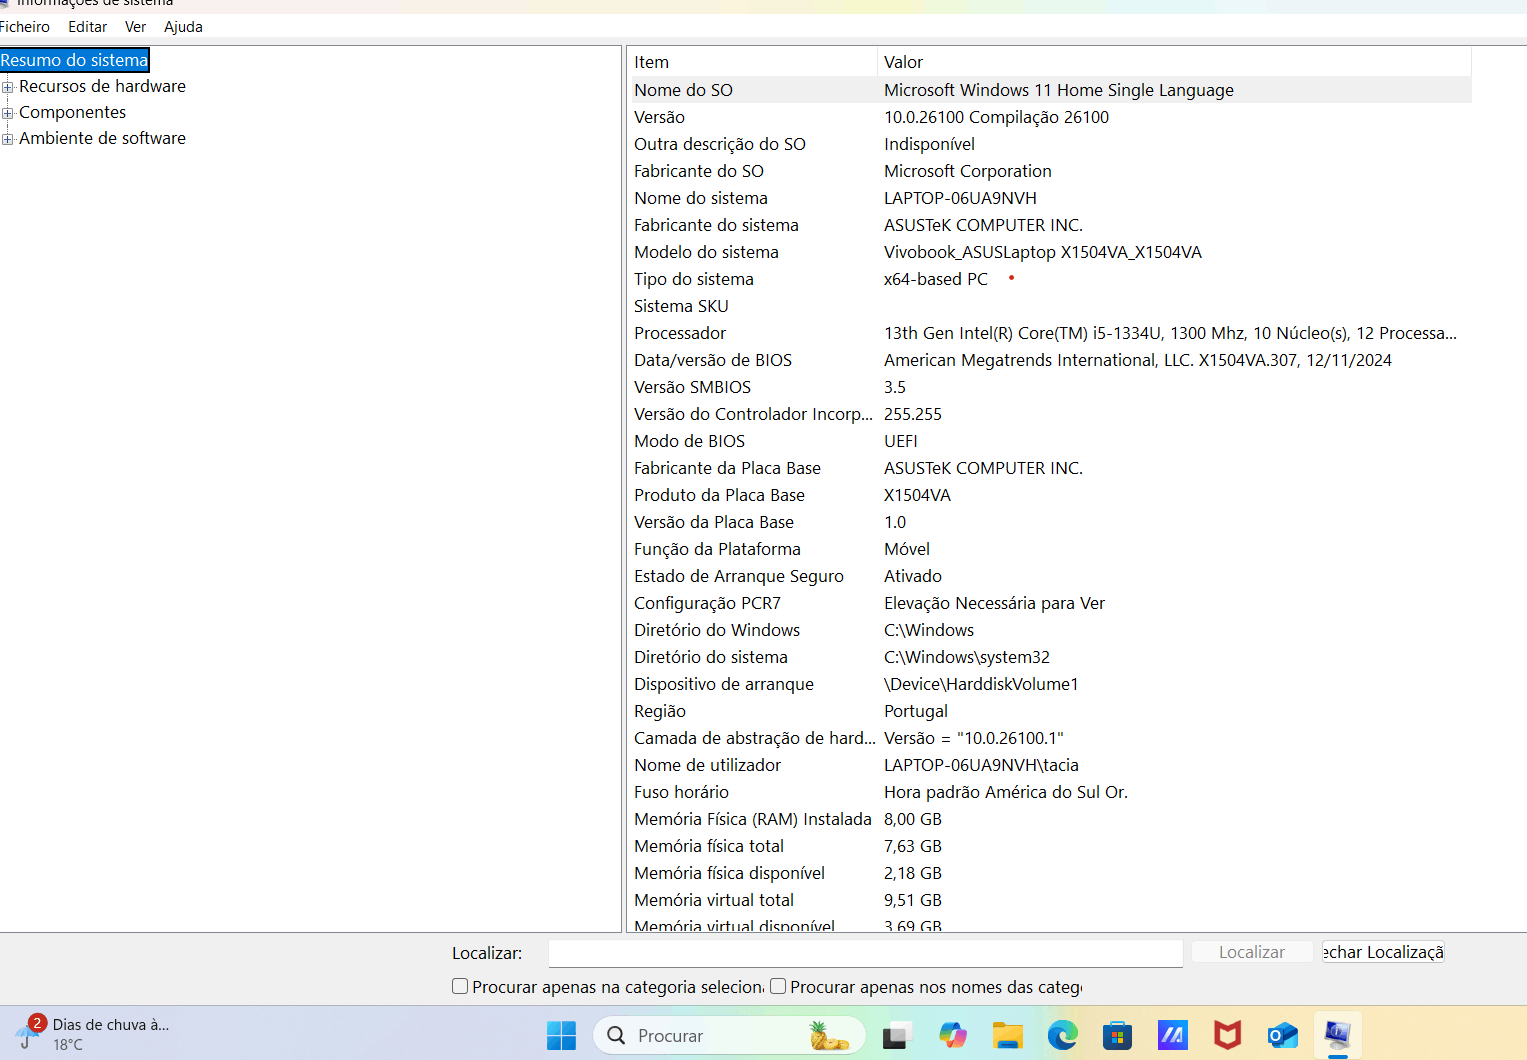Click the C:\Windows\system32 value

[x=967, y=657]
